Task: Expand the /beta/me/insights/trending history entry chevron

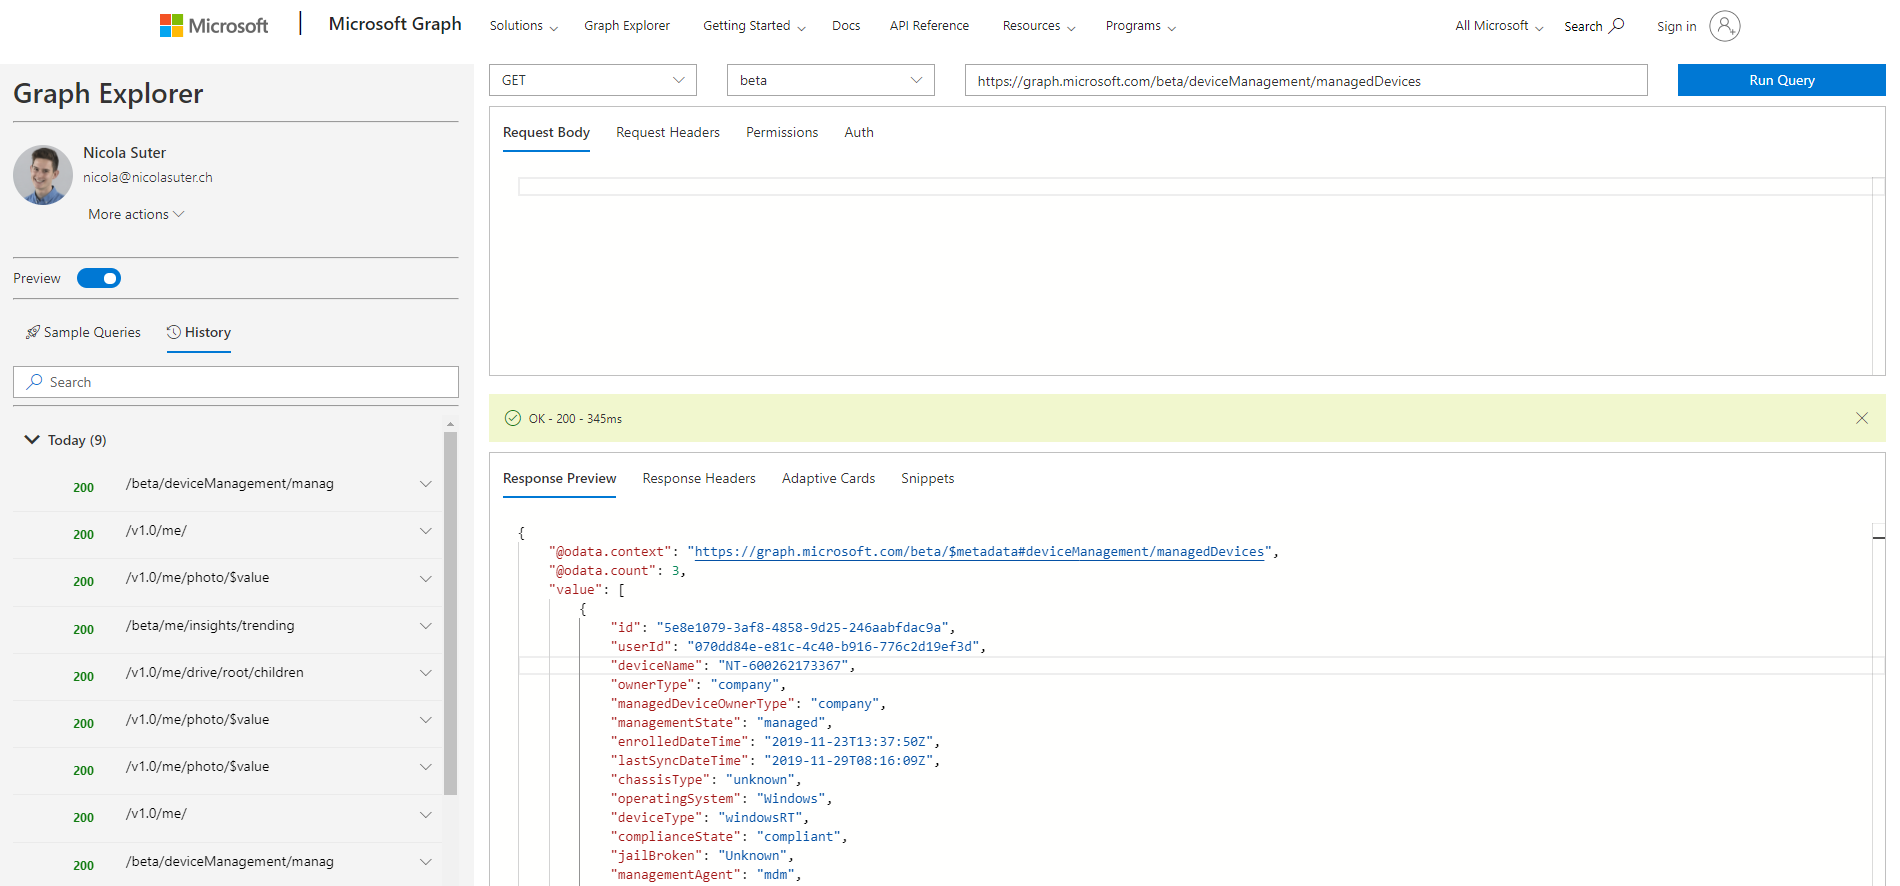Action: tap(425, 626)
